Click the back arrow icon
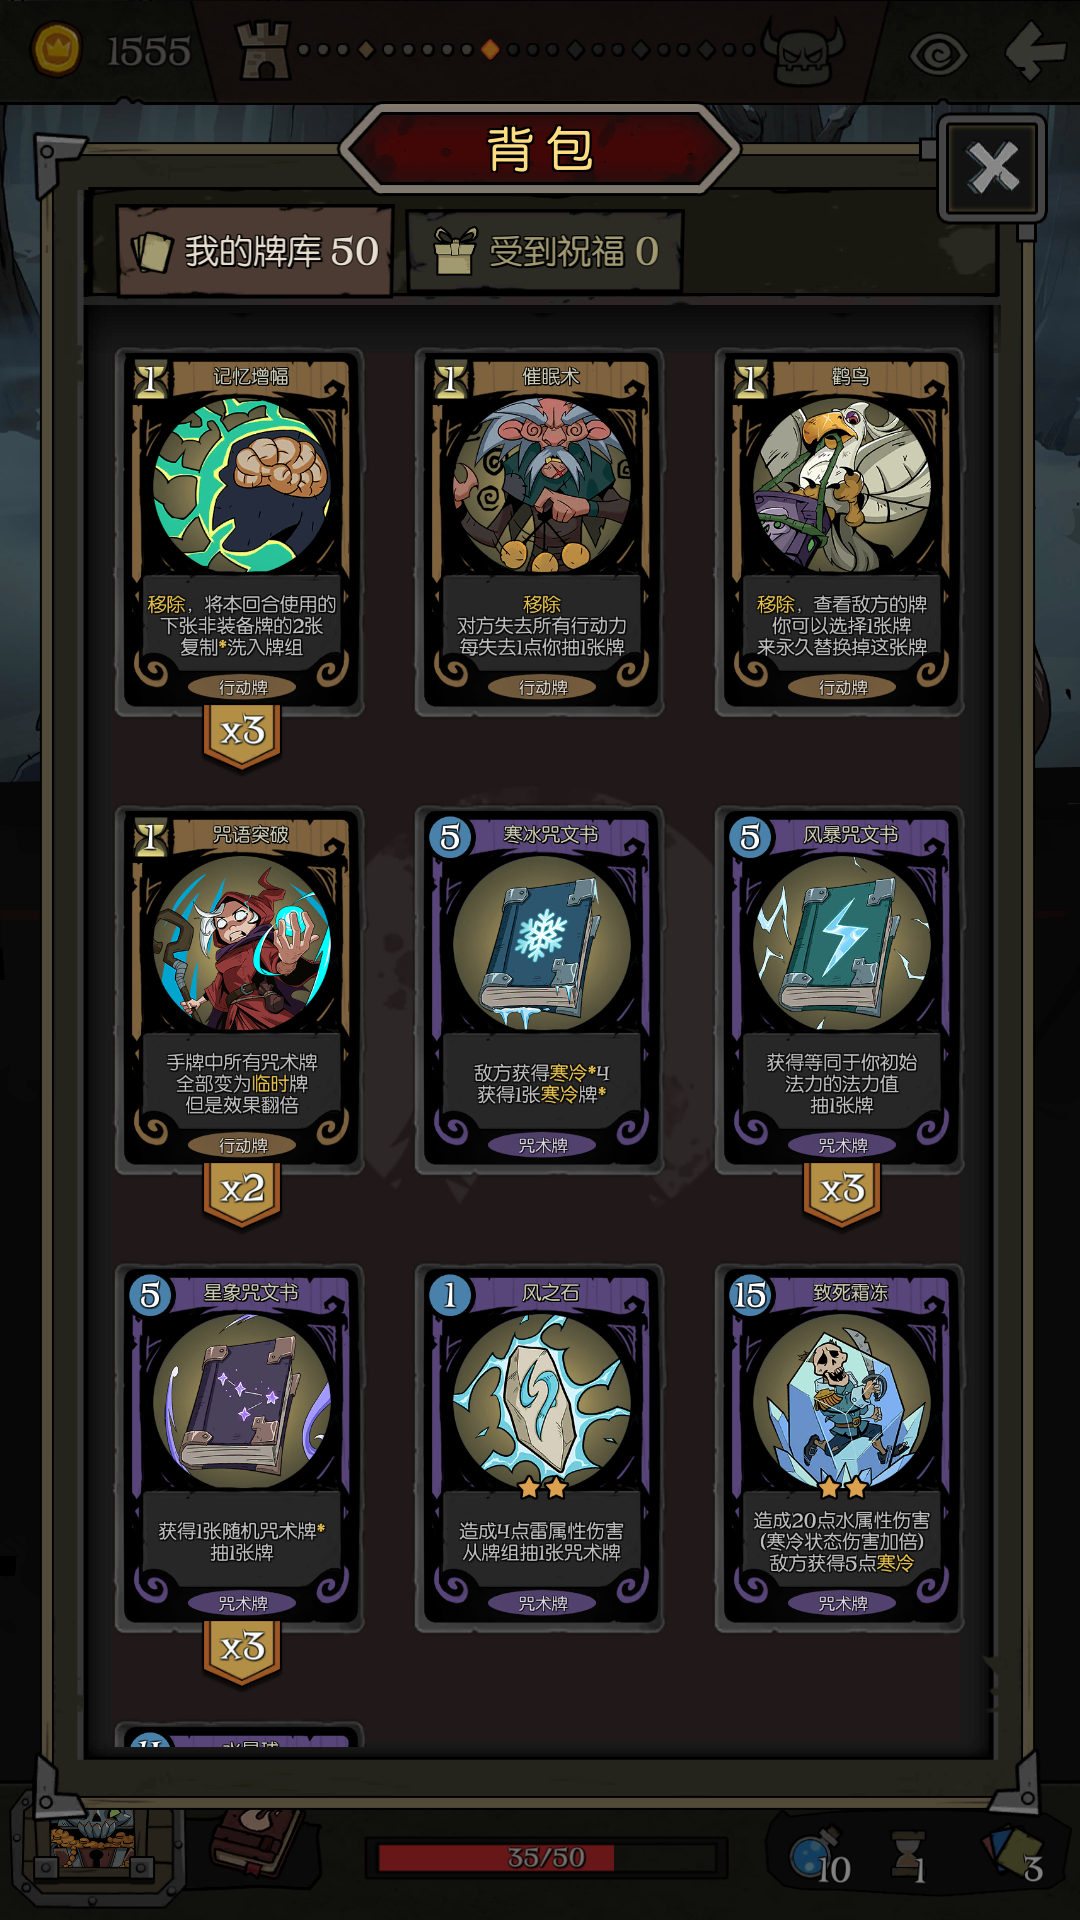1080x1920 pixels. 1035,50
